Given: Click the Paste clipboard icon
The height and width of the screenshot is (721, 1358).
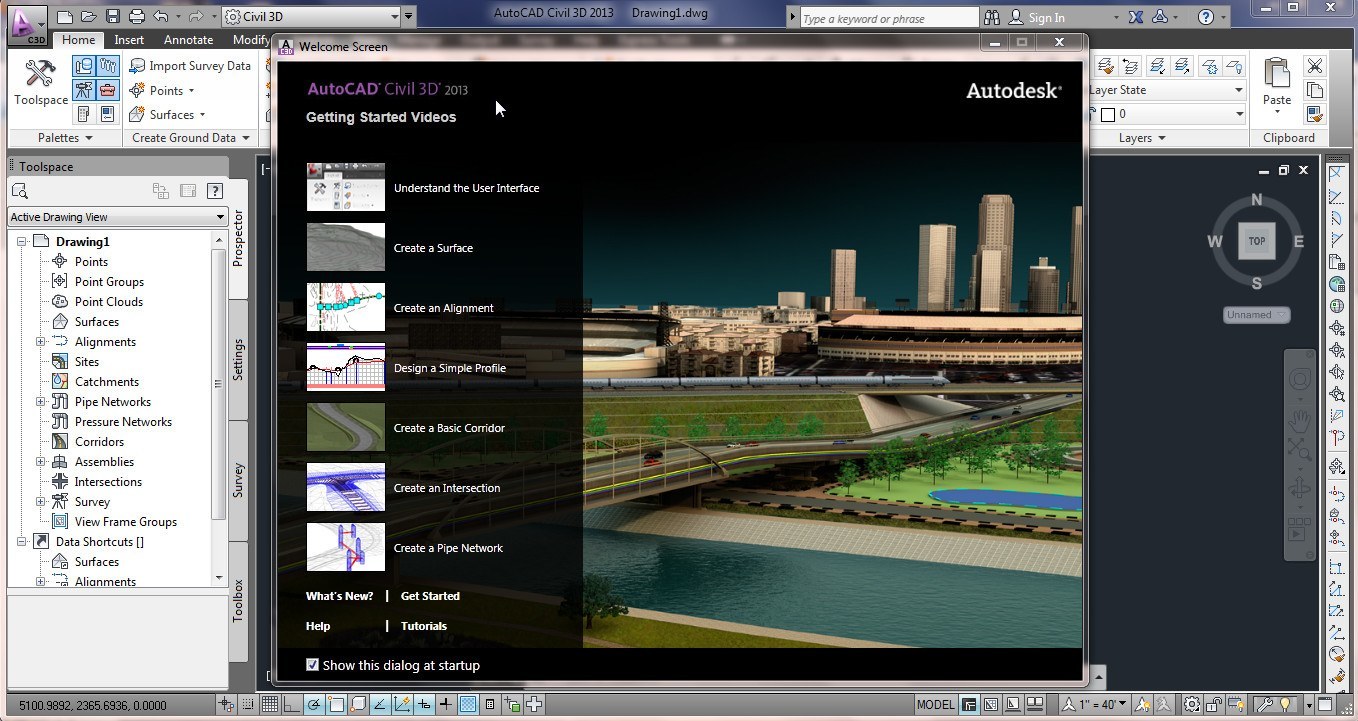Looking at the screenshot, I should 1276,80.
